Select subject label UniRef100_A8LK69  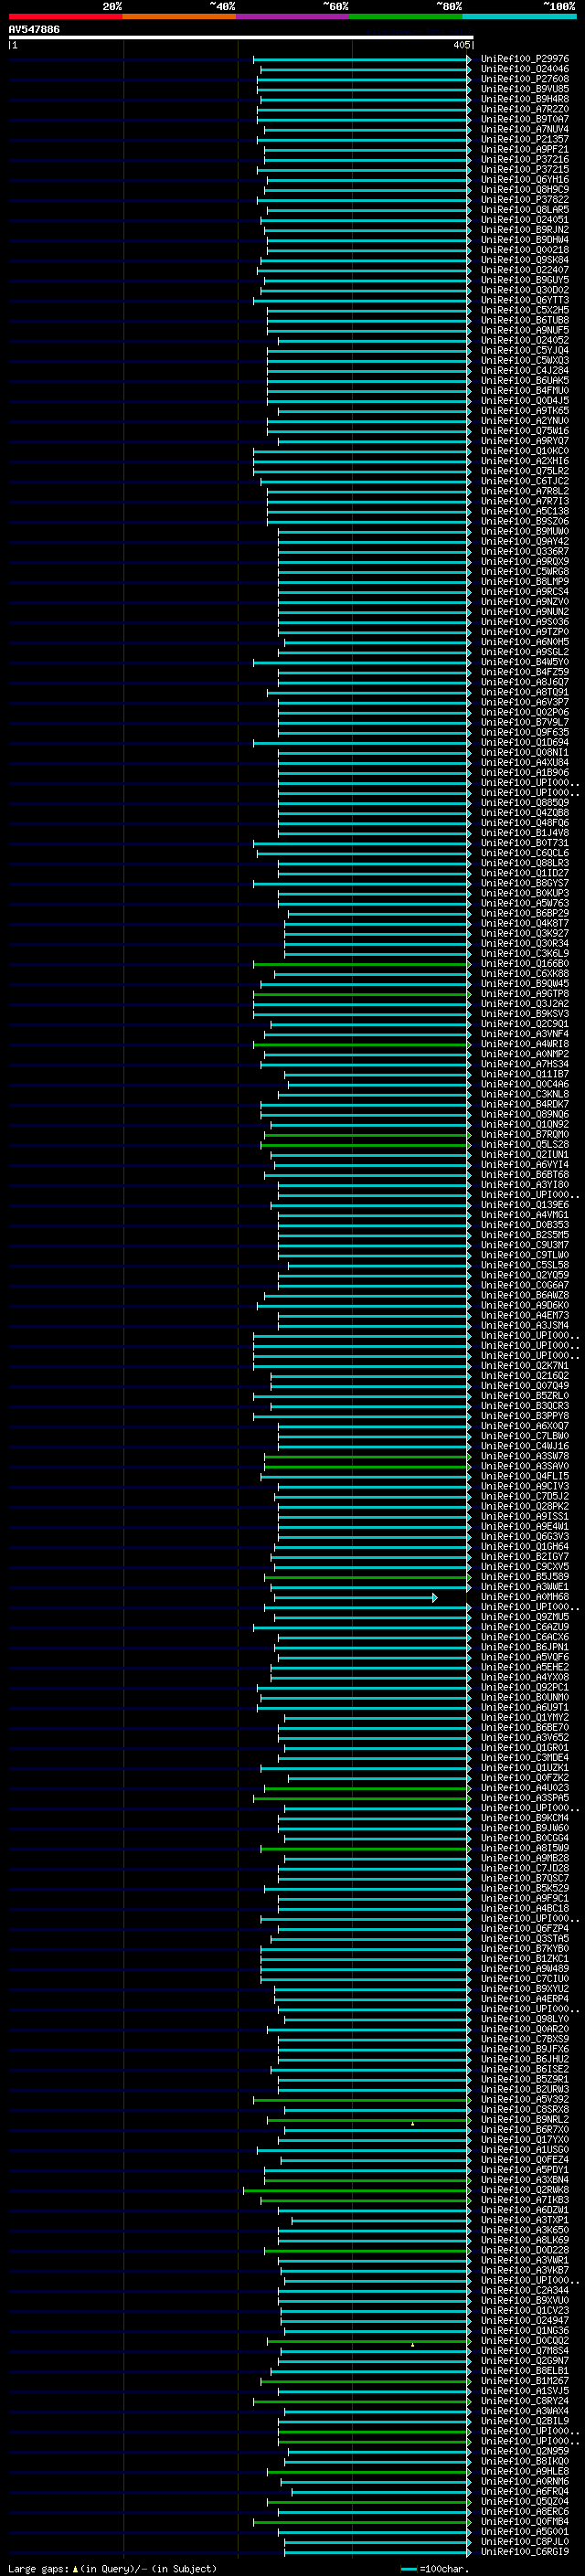524,2239
